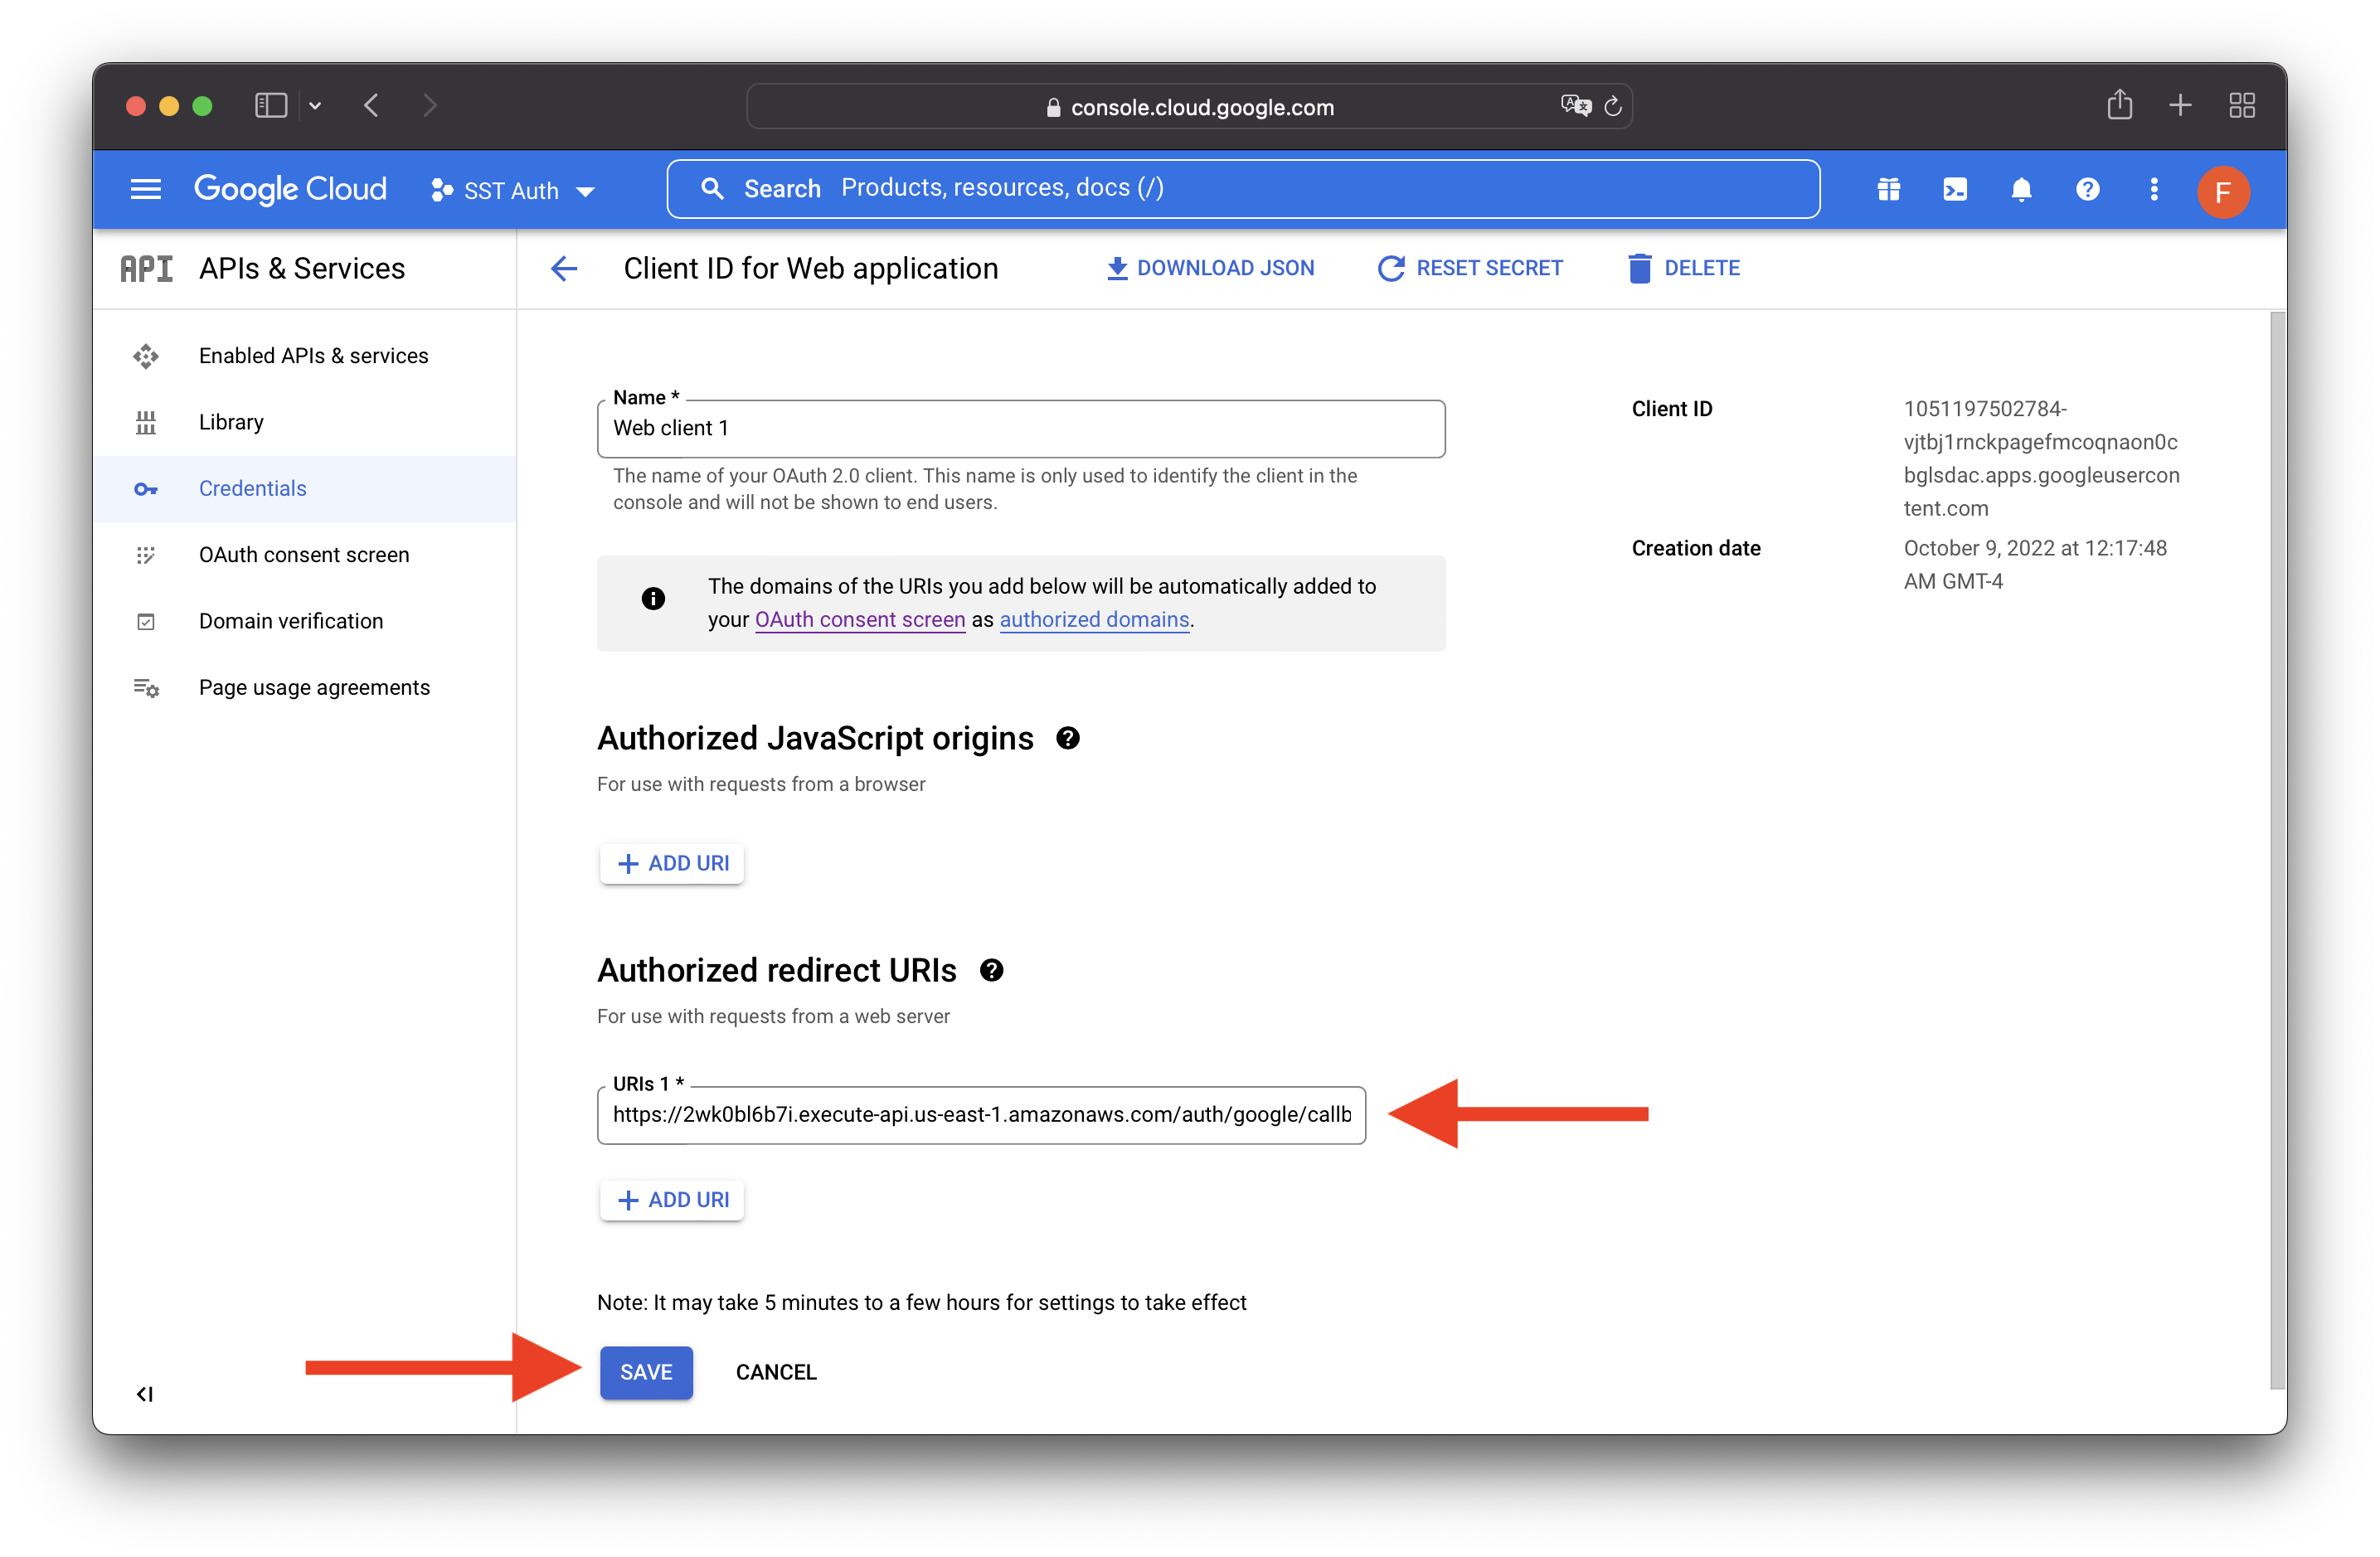
Task: Open OAuth consent screen in sidebar
Action: (x=305, y=555)
